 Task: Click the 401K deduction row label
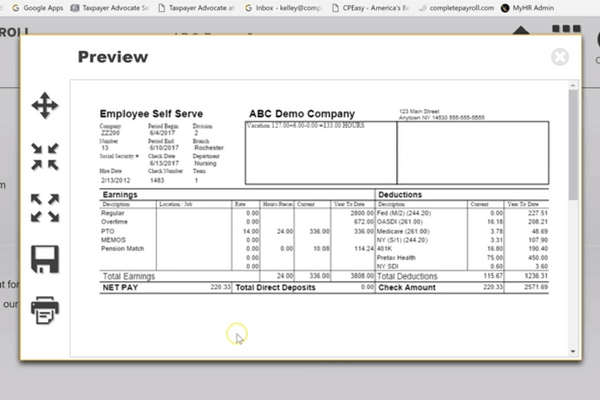tap(384, 248)
